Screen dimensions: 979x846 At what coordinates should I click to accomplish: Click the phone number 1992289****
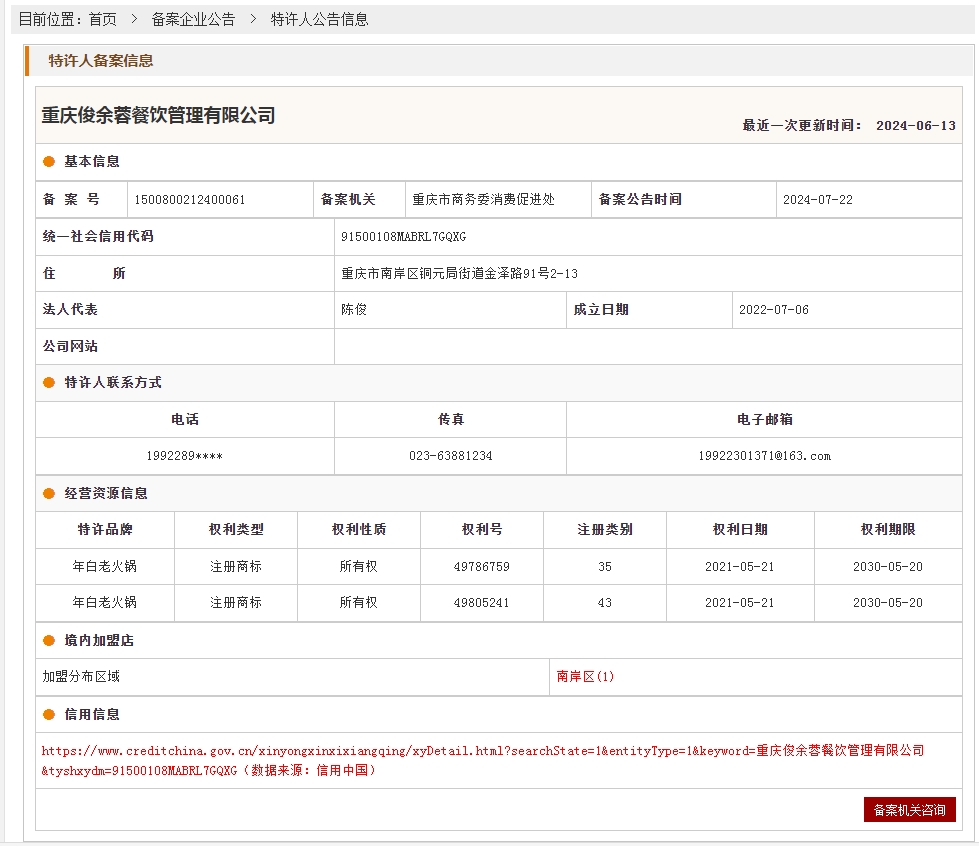[184, 456]
